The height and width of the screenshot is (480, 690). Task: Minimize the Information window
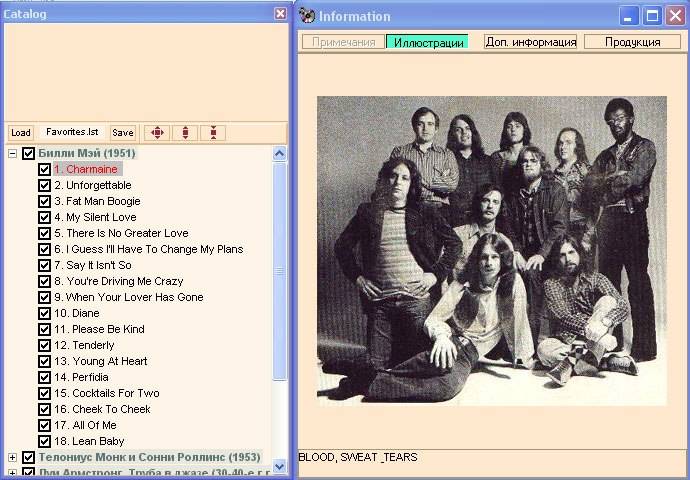click(628, 16)
